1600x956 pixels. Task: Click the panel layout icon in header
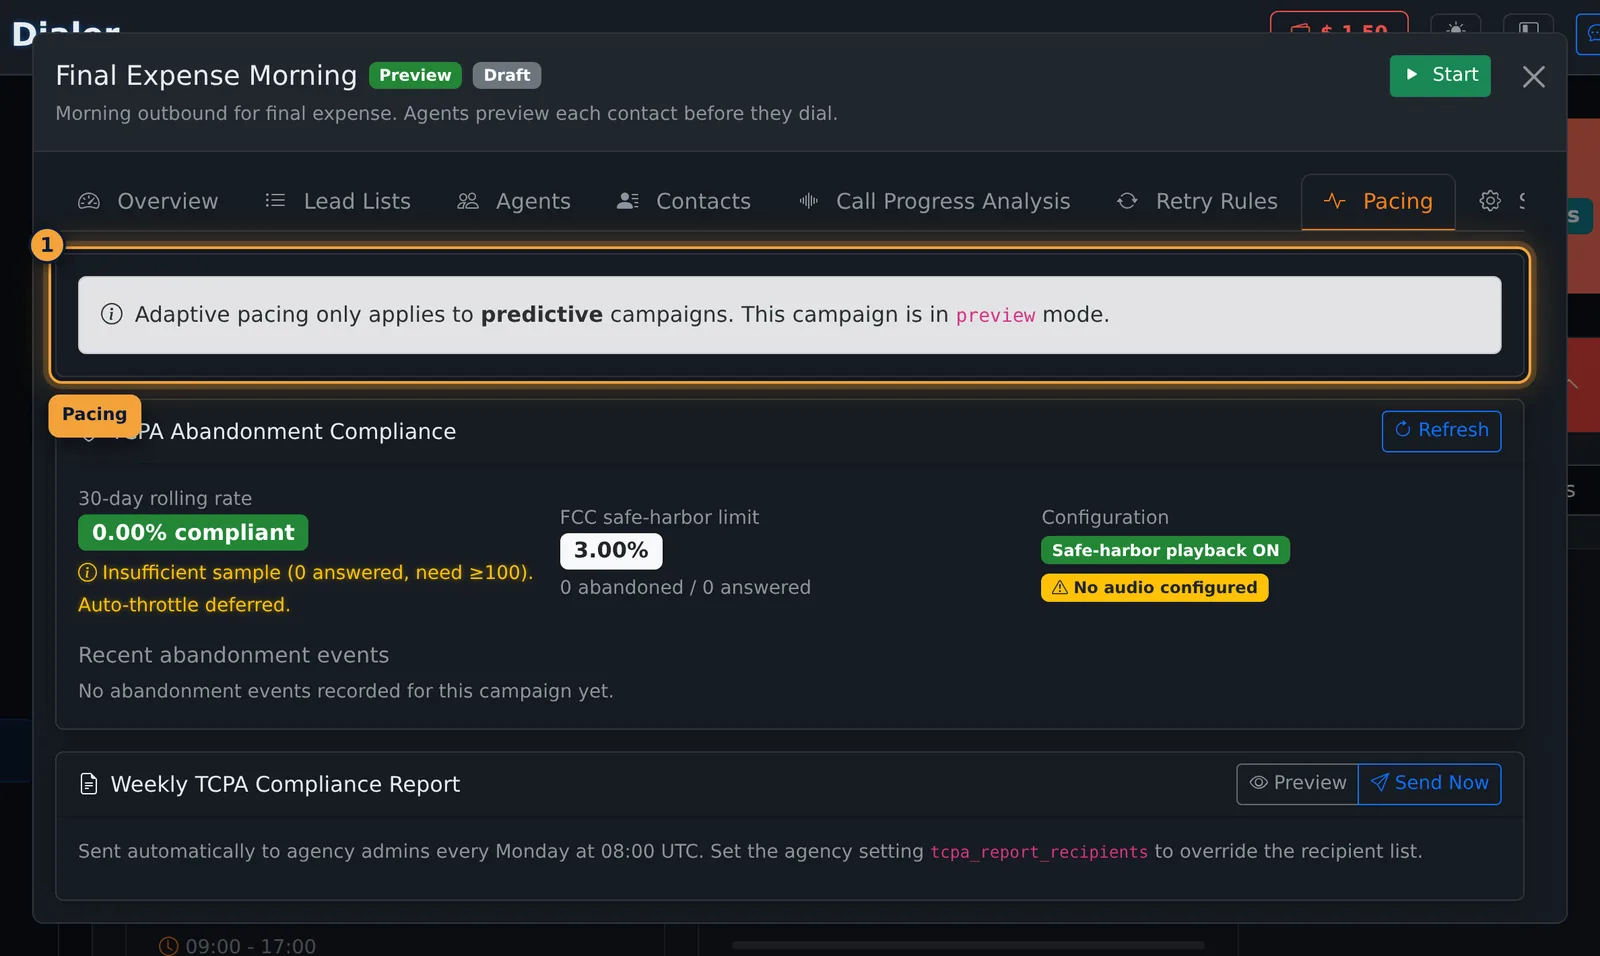click(x=1529, y=30)
